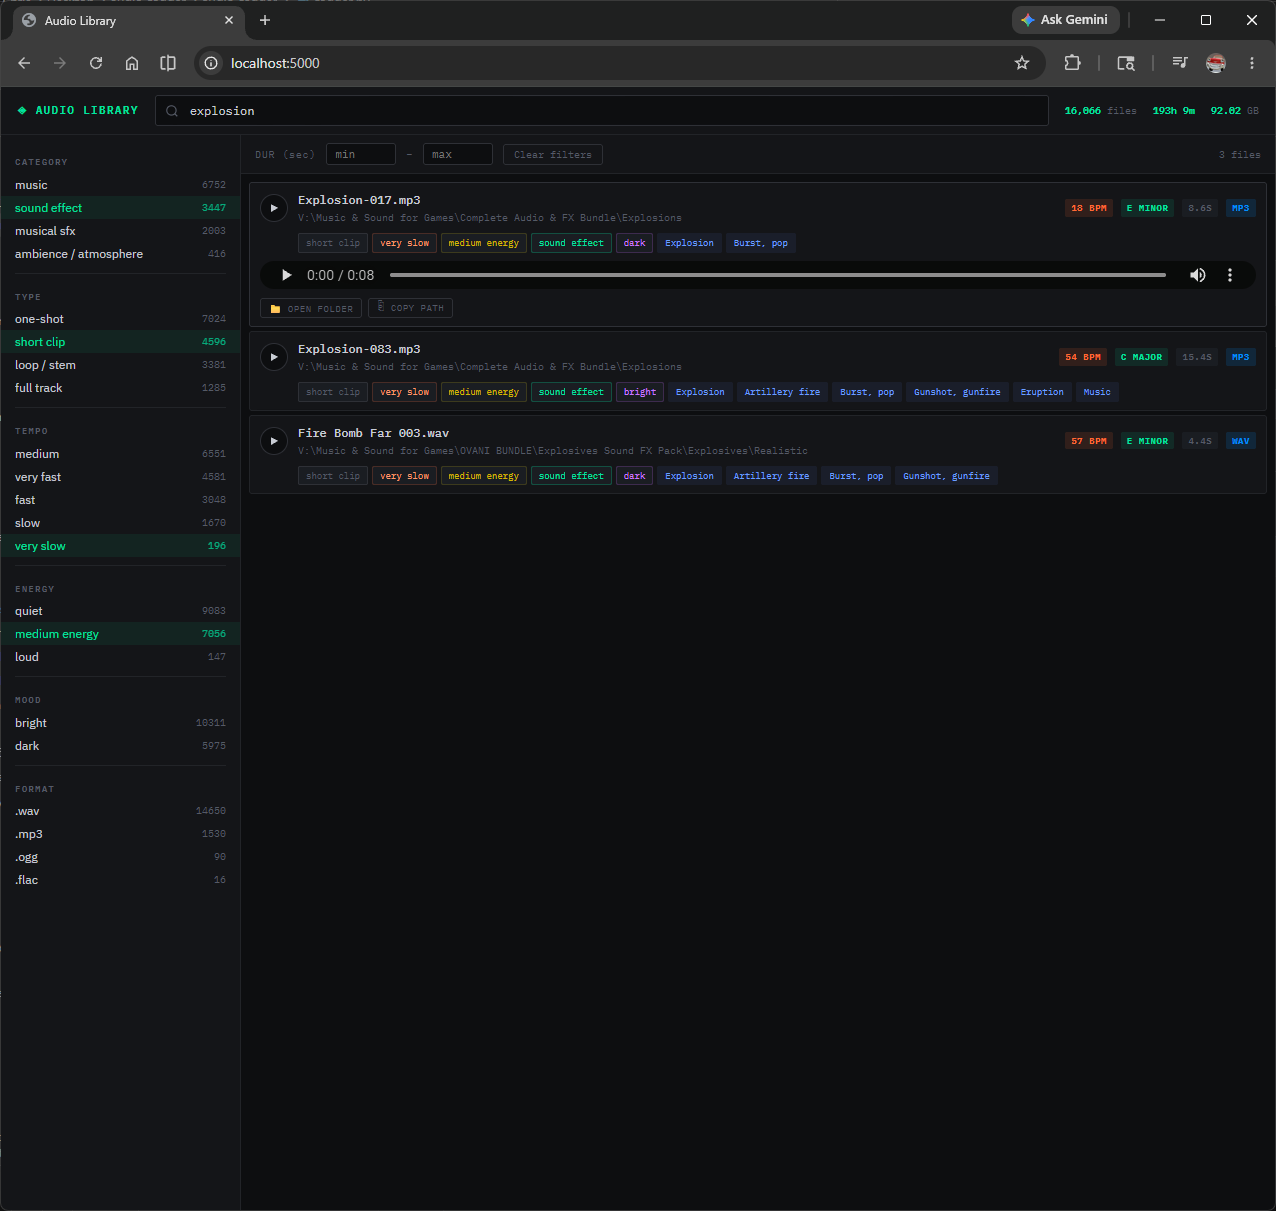Filter by .wav format
This screenshot has width=1276, height=1211.
pos(120,811)
